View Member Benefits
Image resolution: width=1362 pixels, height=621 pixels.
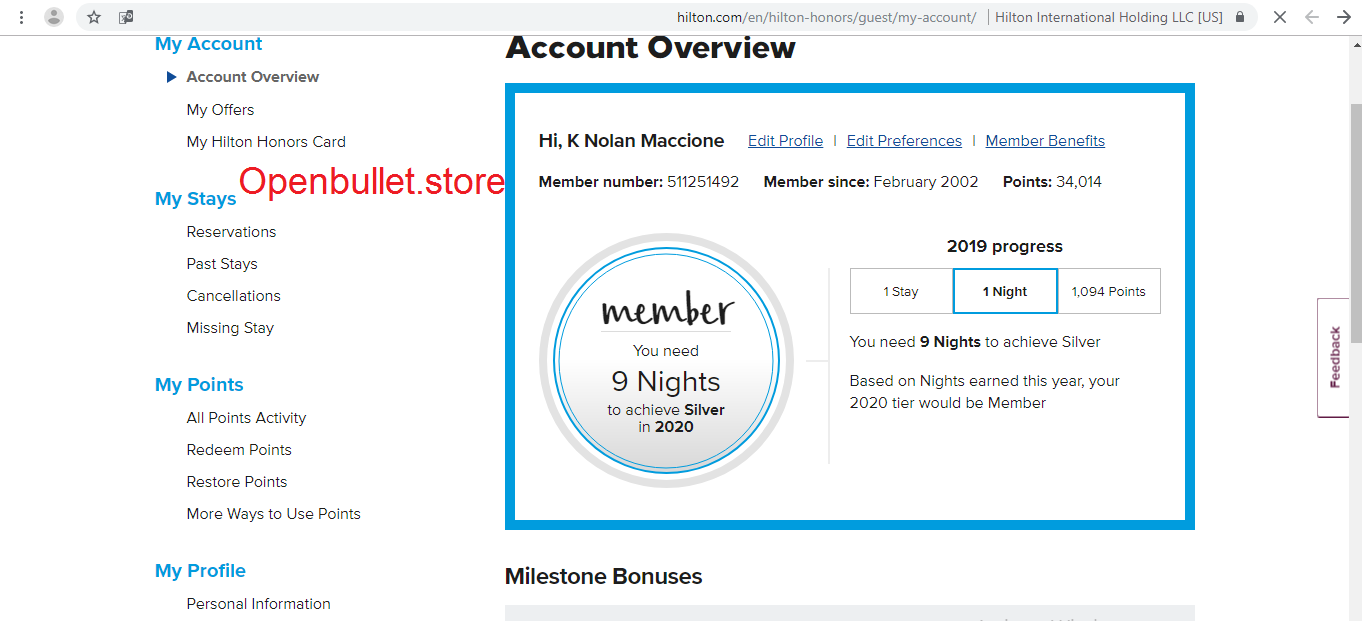click(x=1045, y=140)
